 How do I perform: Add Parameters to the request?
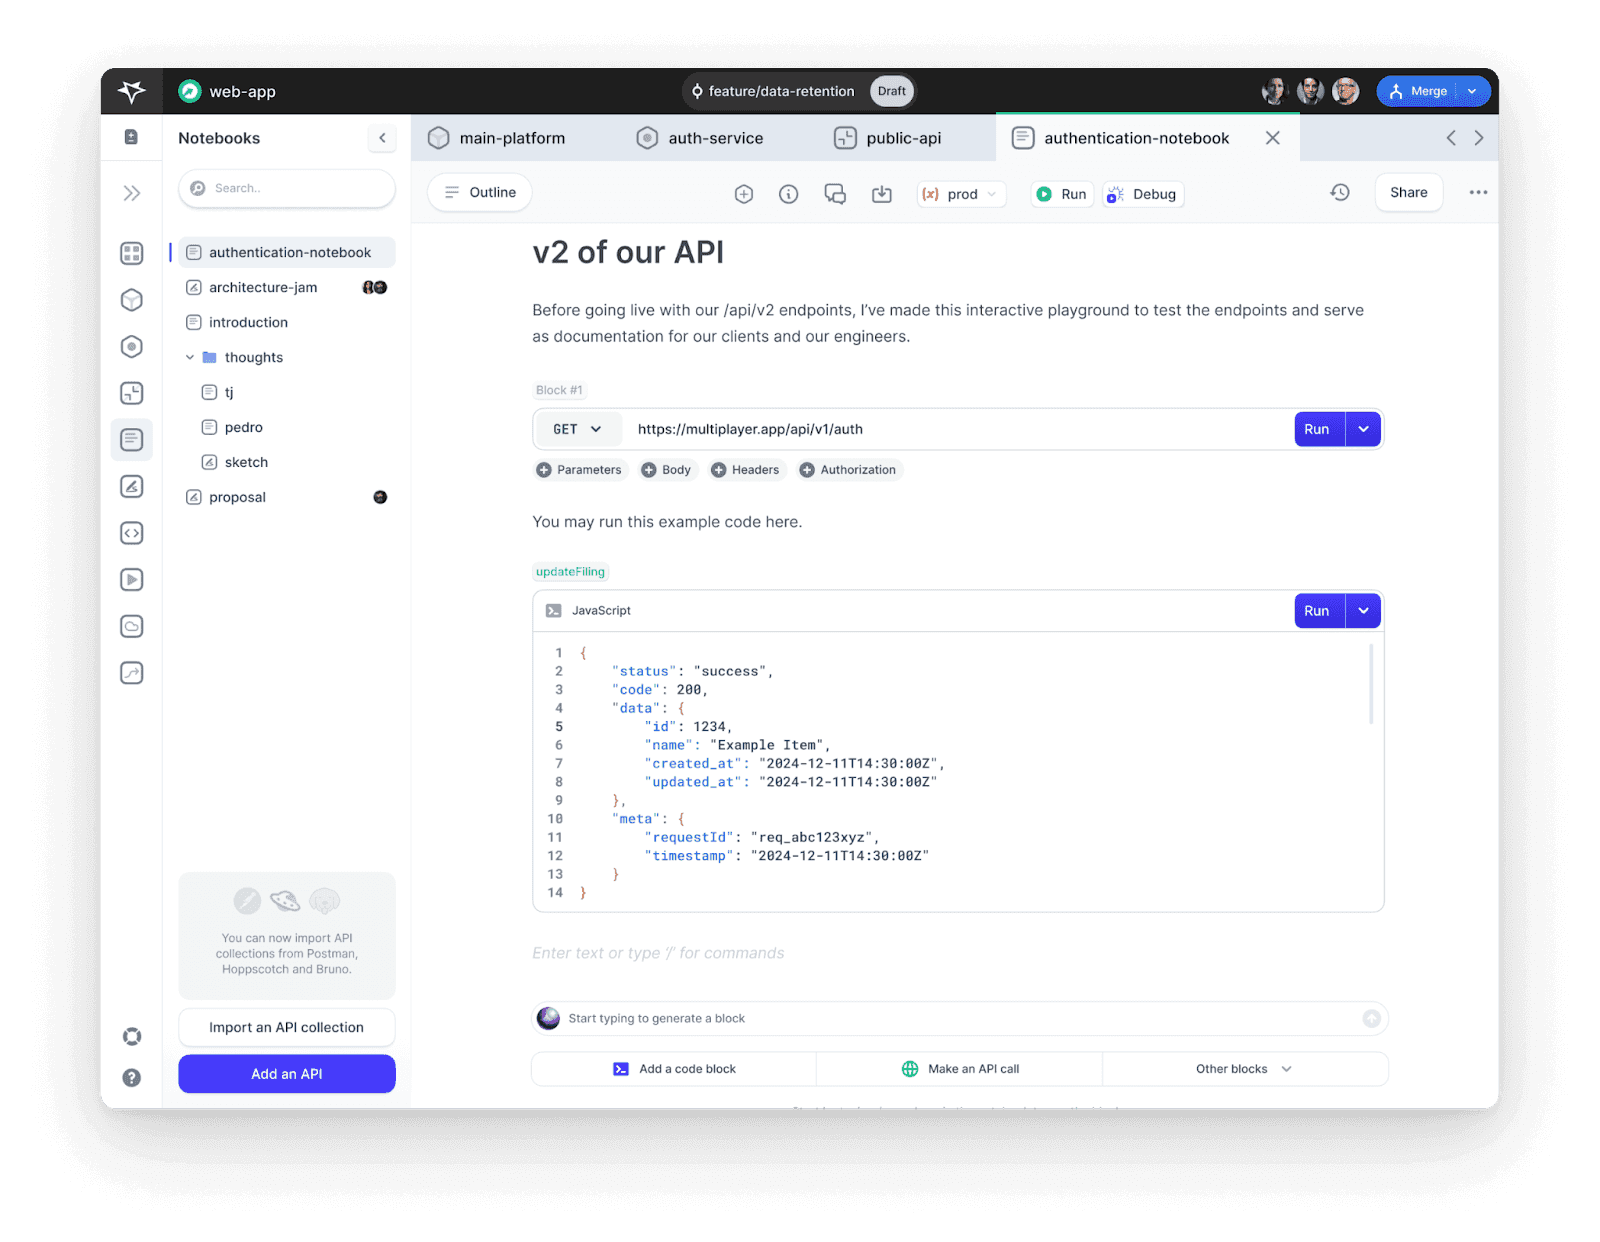580,470
